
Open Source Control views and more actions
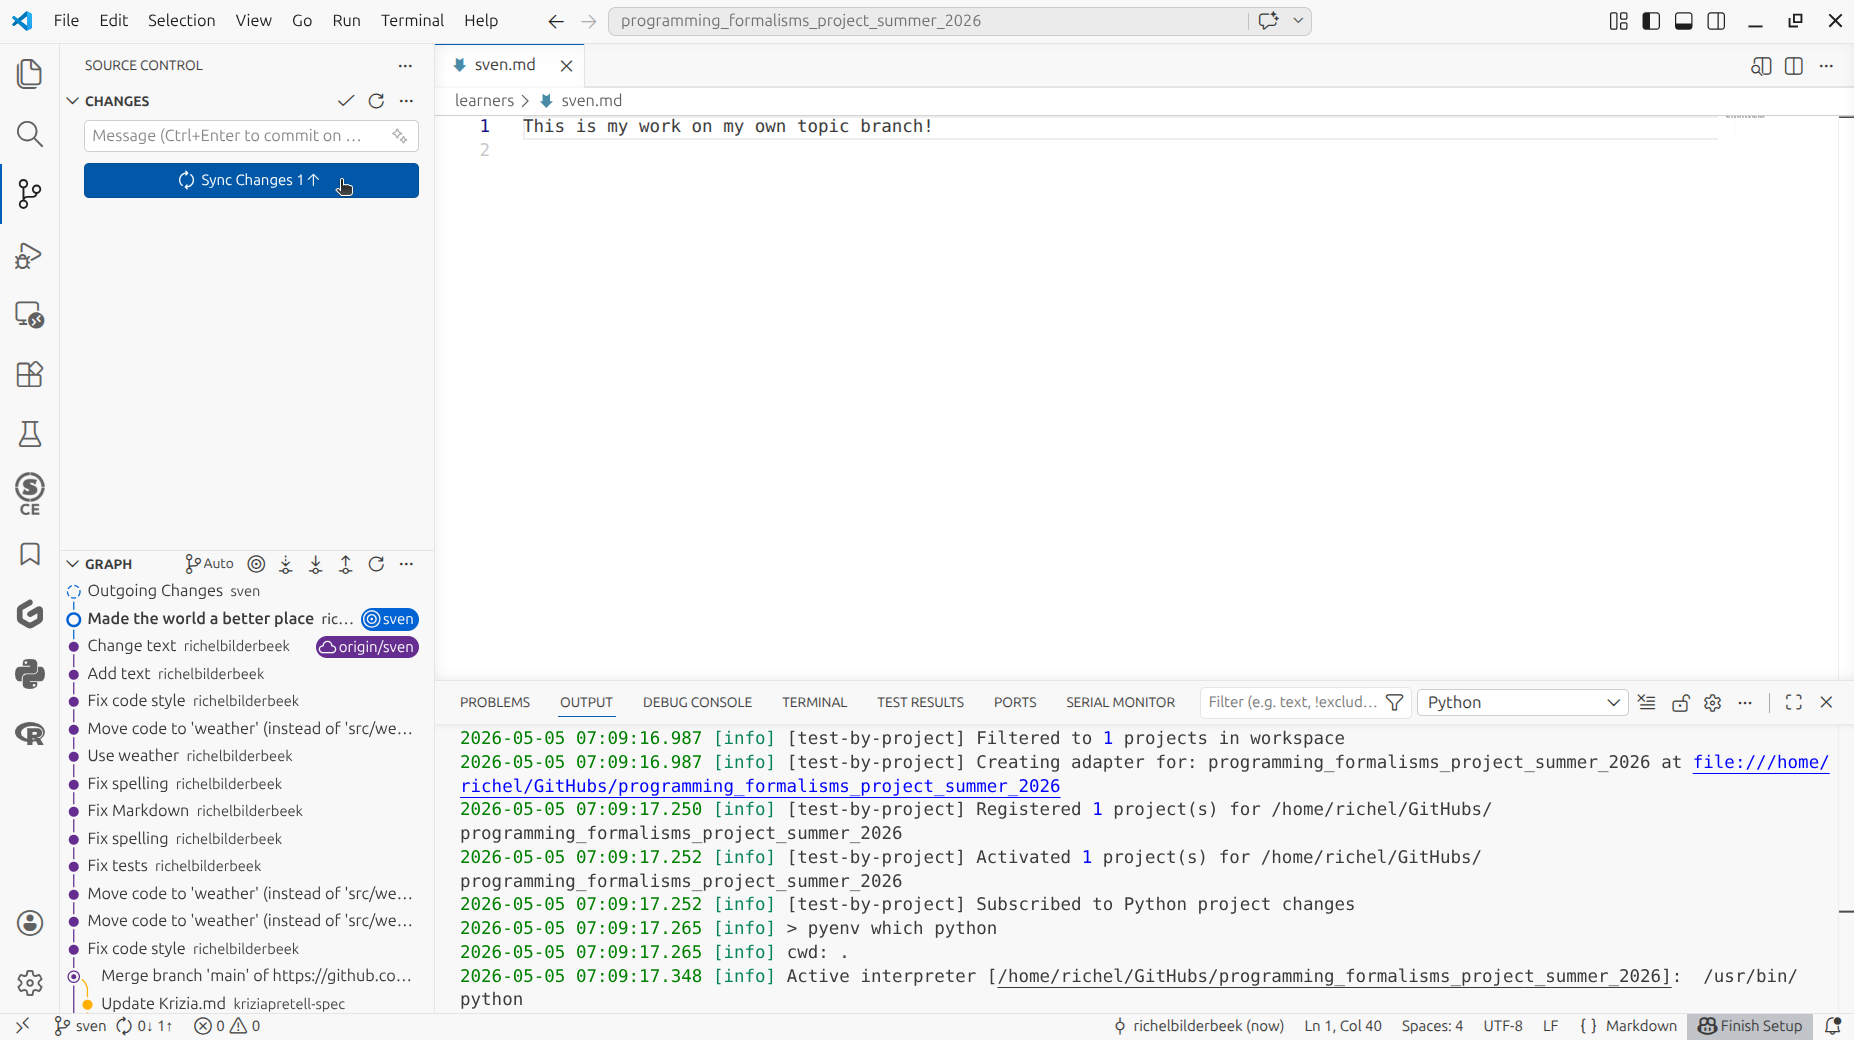(x=405, y=66)
